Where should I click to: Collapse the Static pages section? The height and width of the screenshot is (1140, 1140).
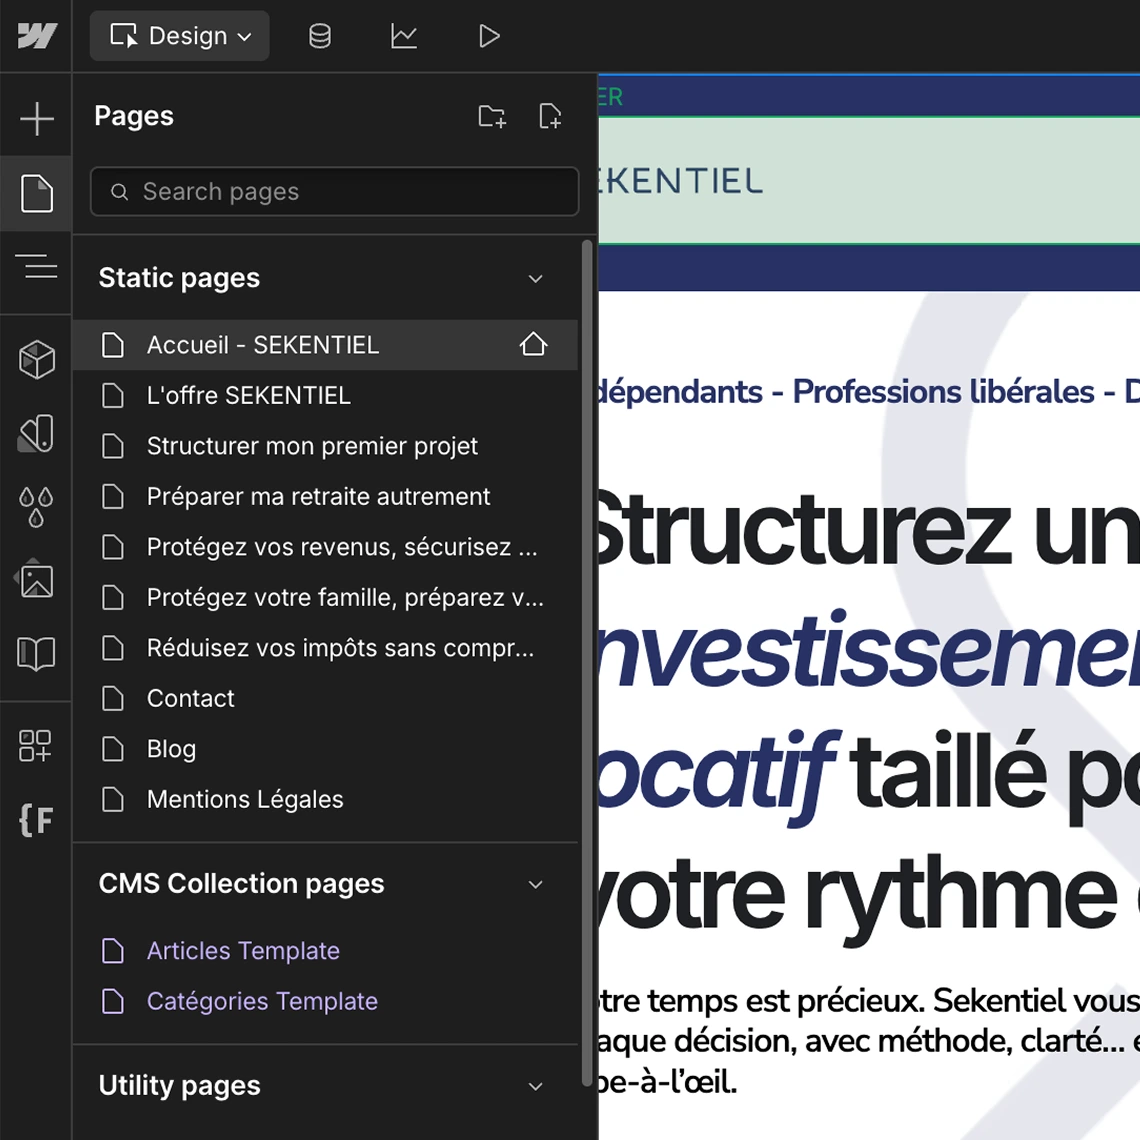(x=536, y=278)
